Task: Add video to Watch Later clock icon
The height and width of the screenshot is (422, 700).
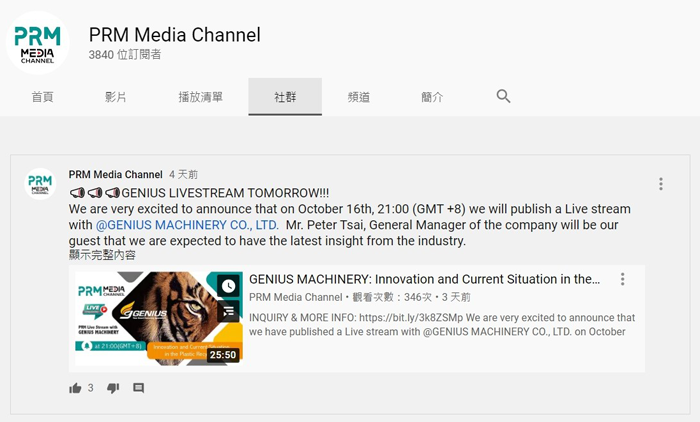Action: point(229,286)
